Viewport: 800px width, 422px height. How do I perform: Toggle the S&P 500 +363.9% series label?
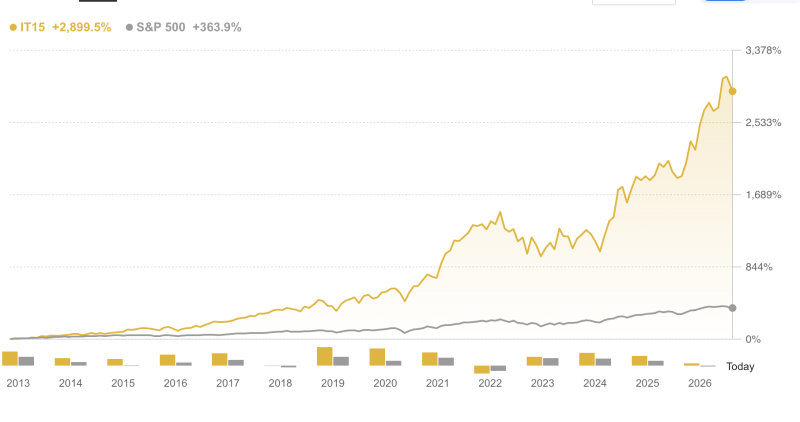188,28
